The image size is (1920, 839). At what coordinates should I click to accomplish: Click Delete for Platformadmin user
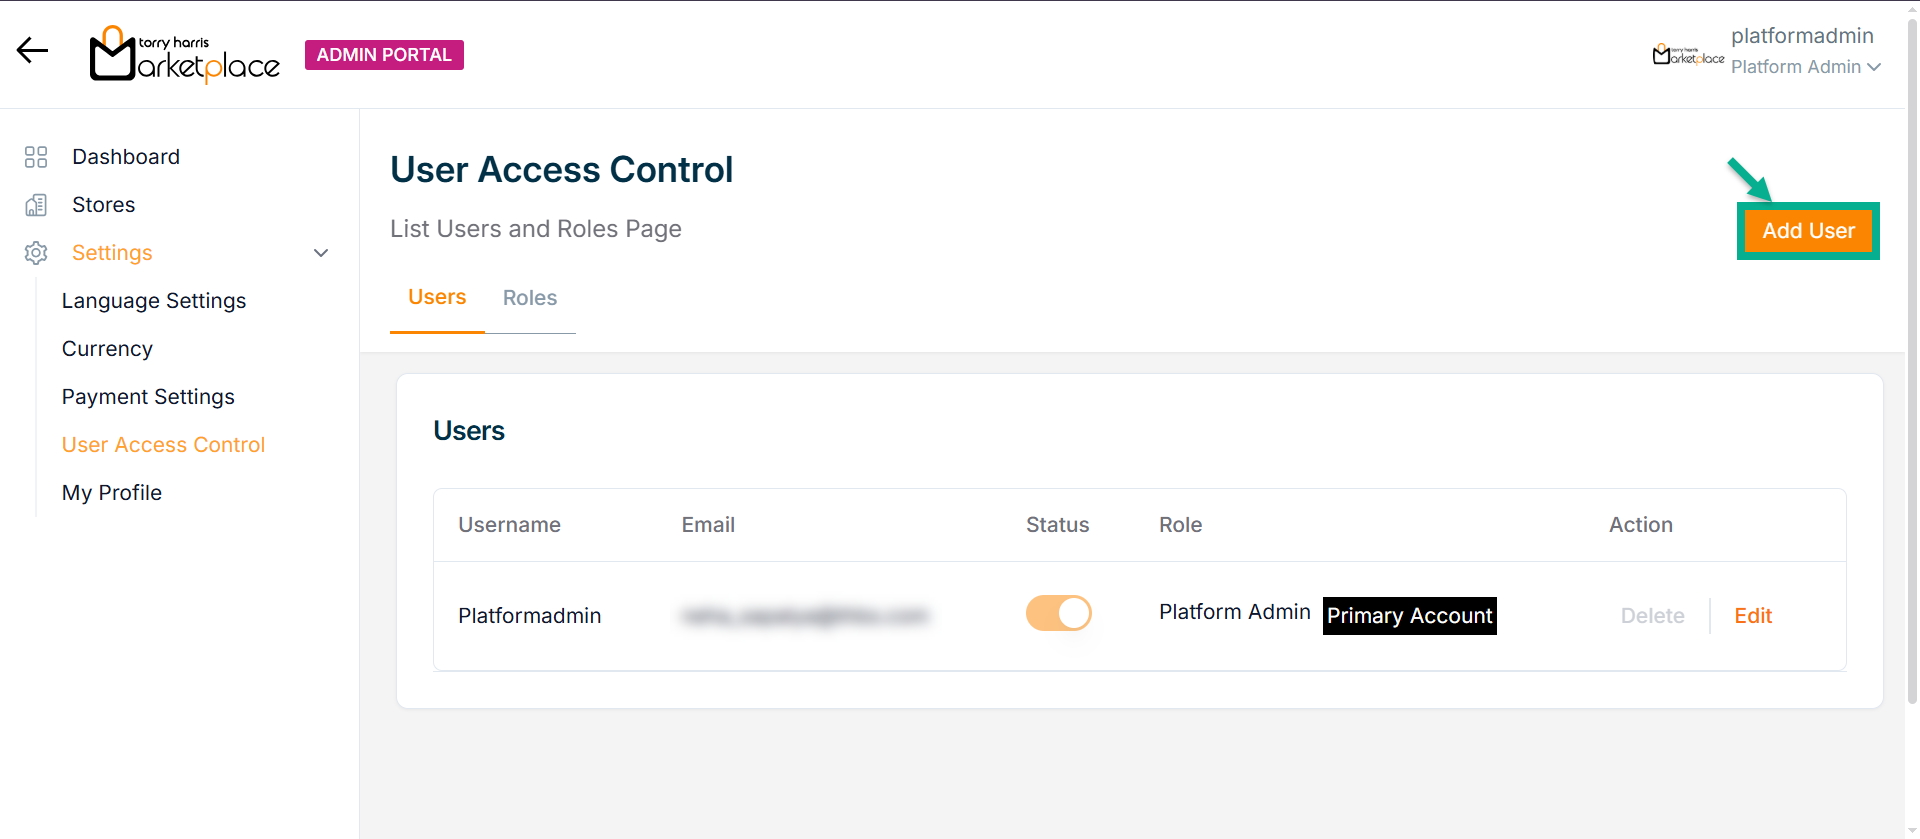(1652, 616)
